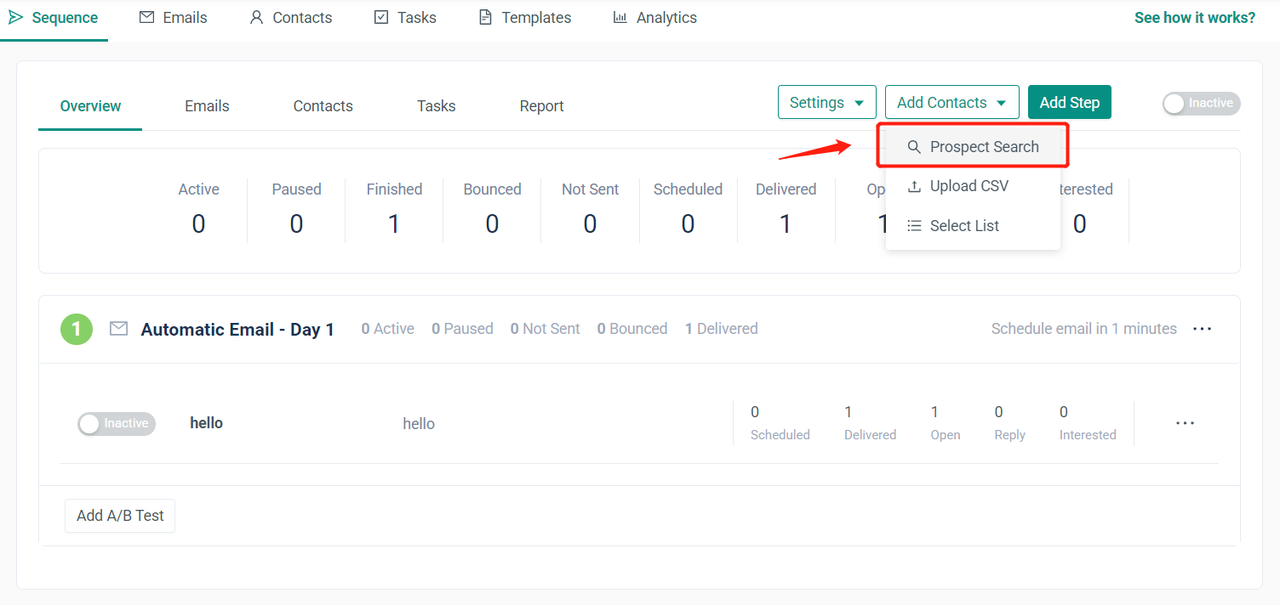The width and height of the screenshot is (1280, 605).
Task: Open the three-dot menu for Automatic Email step
Action: 1202,329
